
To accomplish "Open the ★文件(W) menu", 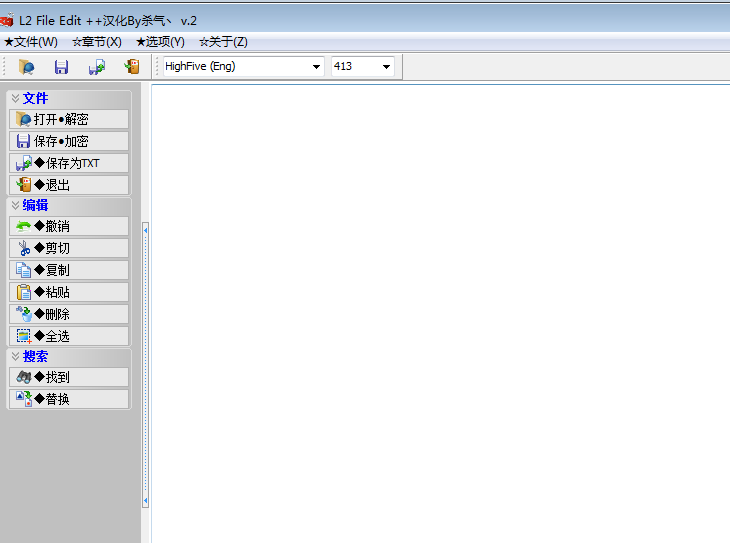I will click(31, 42).
